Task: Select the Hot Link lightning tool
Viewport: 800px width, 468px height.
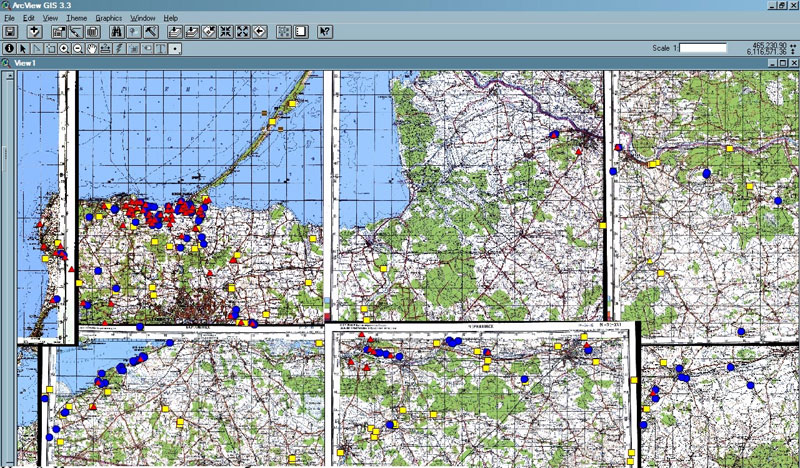Action: click(x=118, y=47)
